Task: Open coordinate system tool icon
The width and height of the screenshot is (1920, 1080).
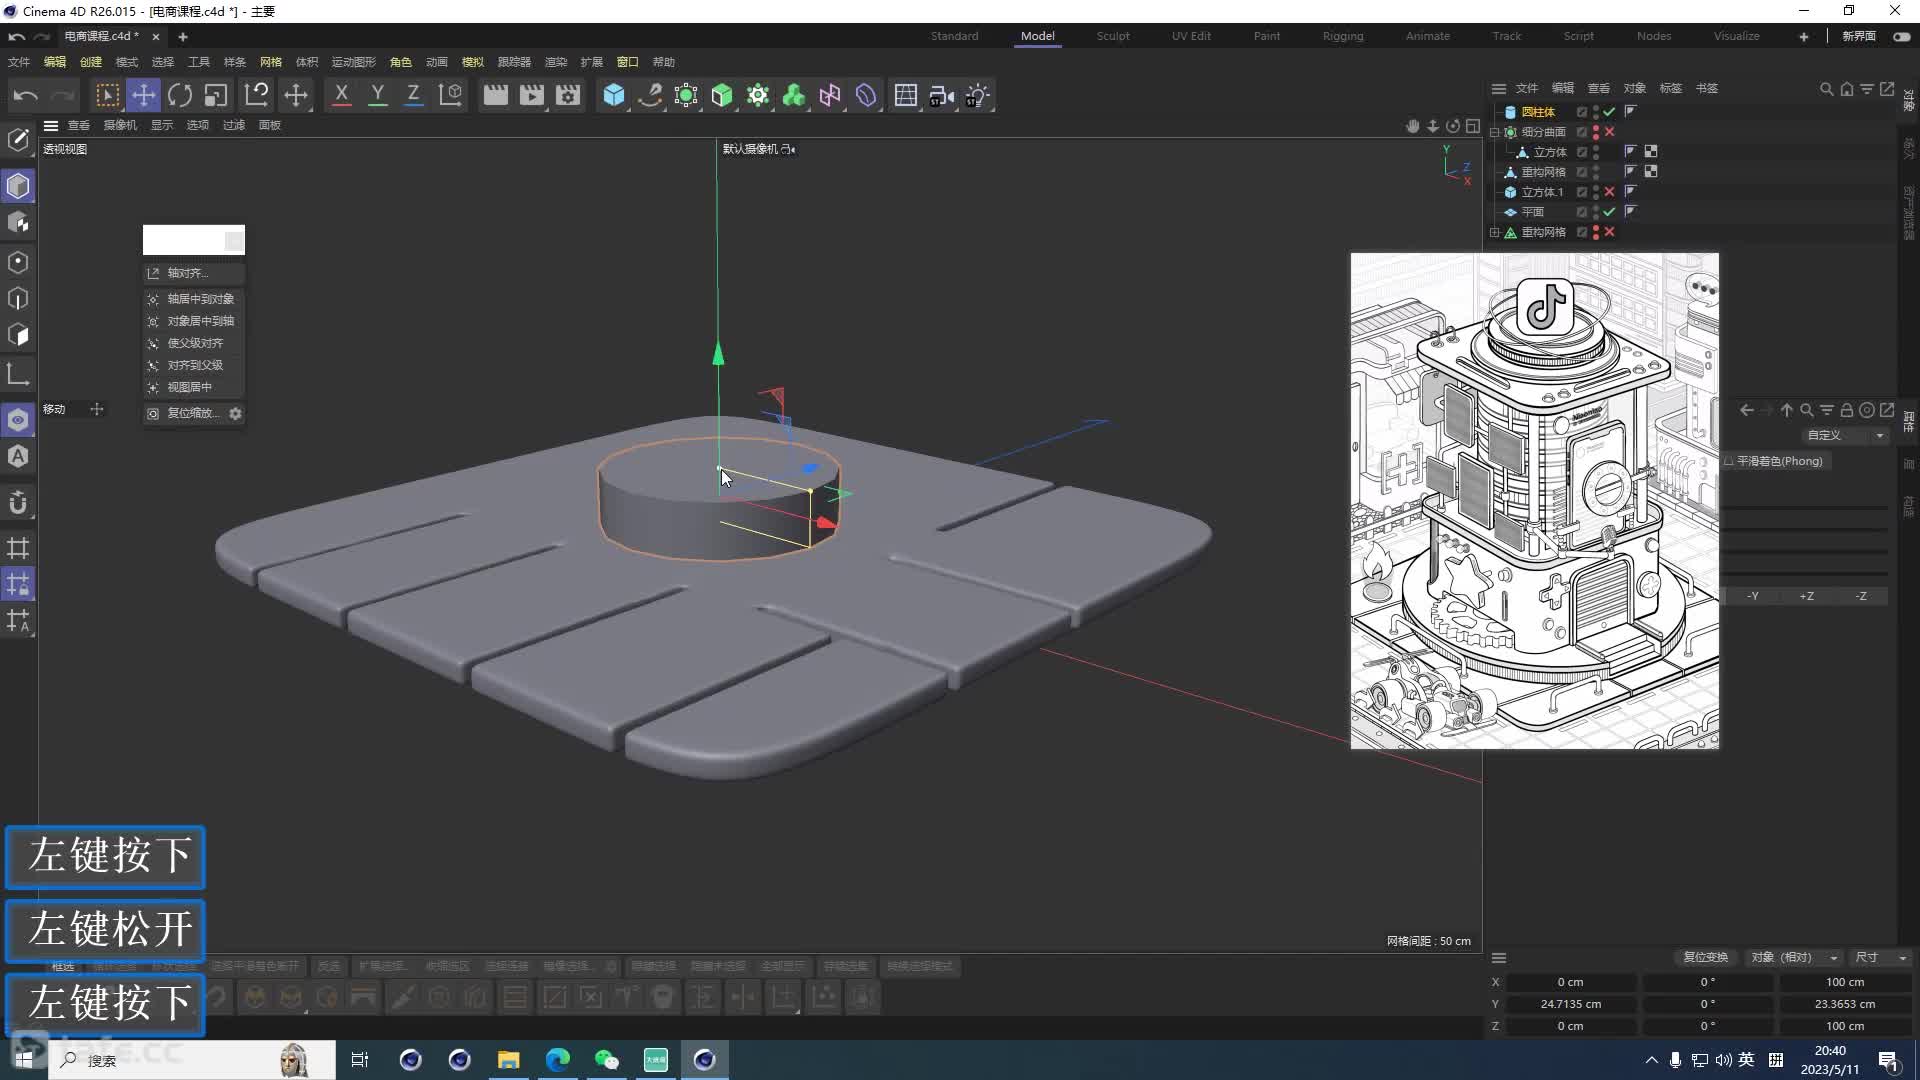Action: 451,95
